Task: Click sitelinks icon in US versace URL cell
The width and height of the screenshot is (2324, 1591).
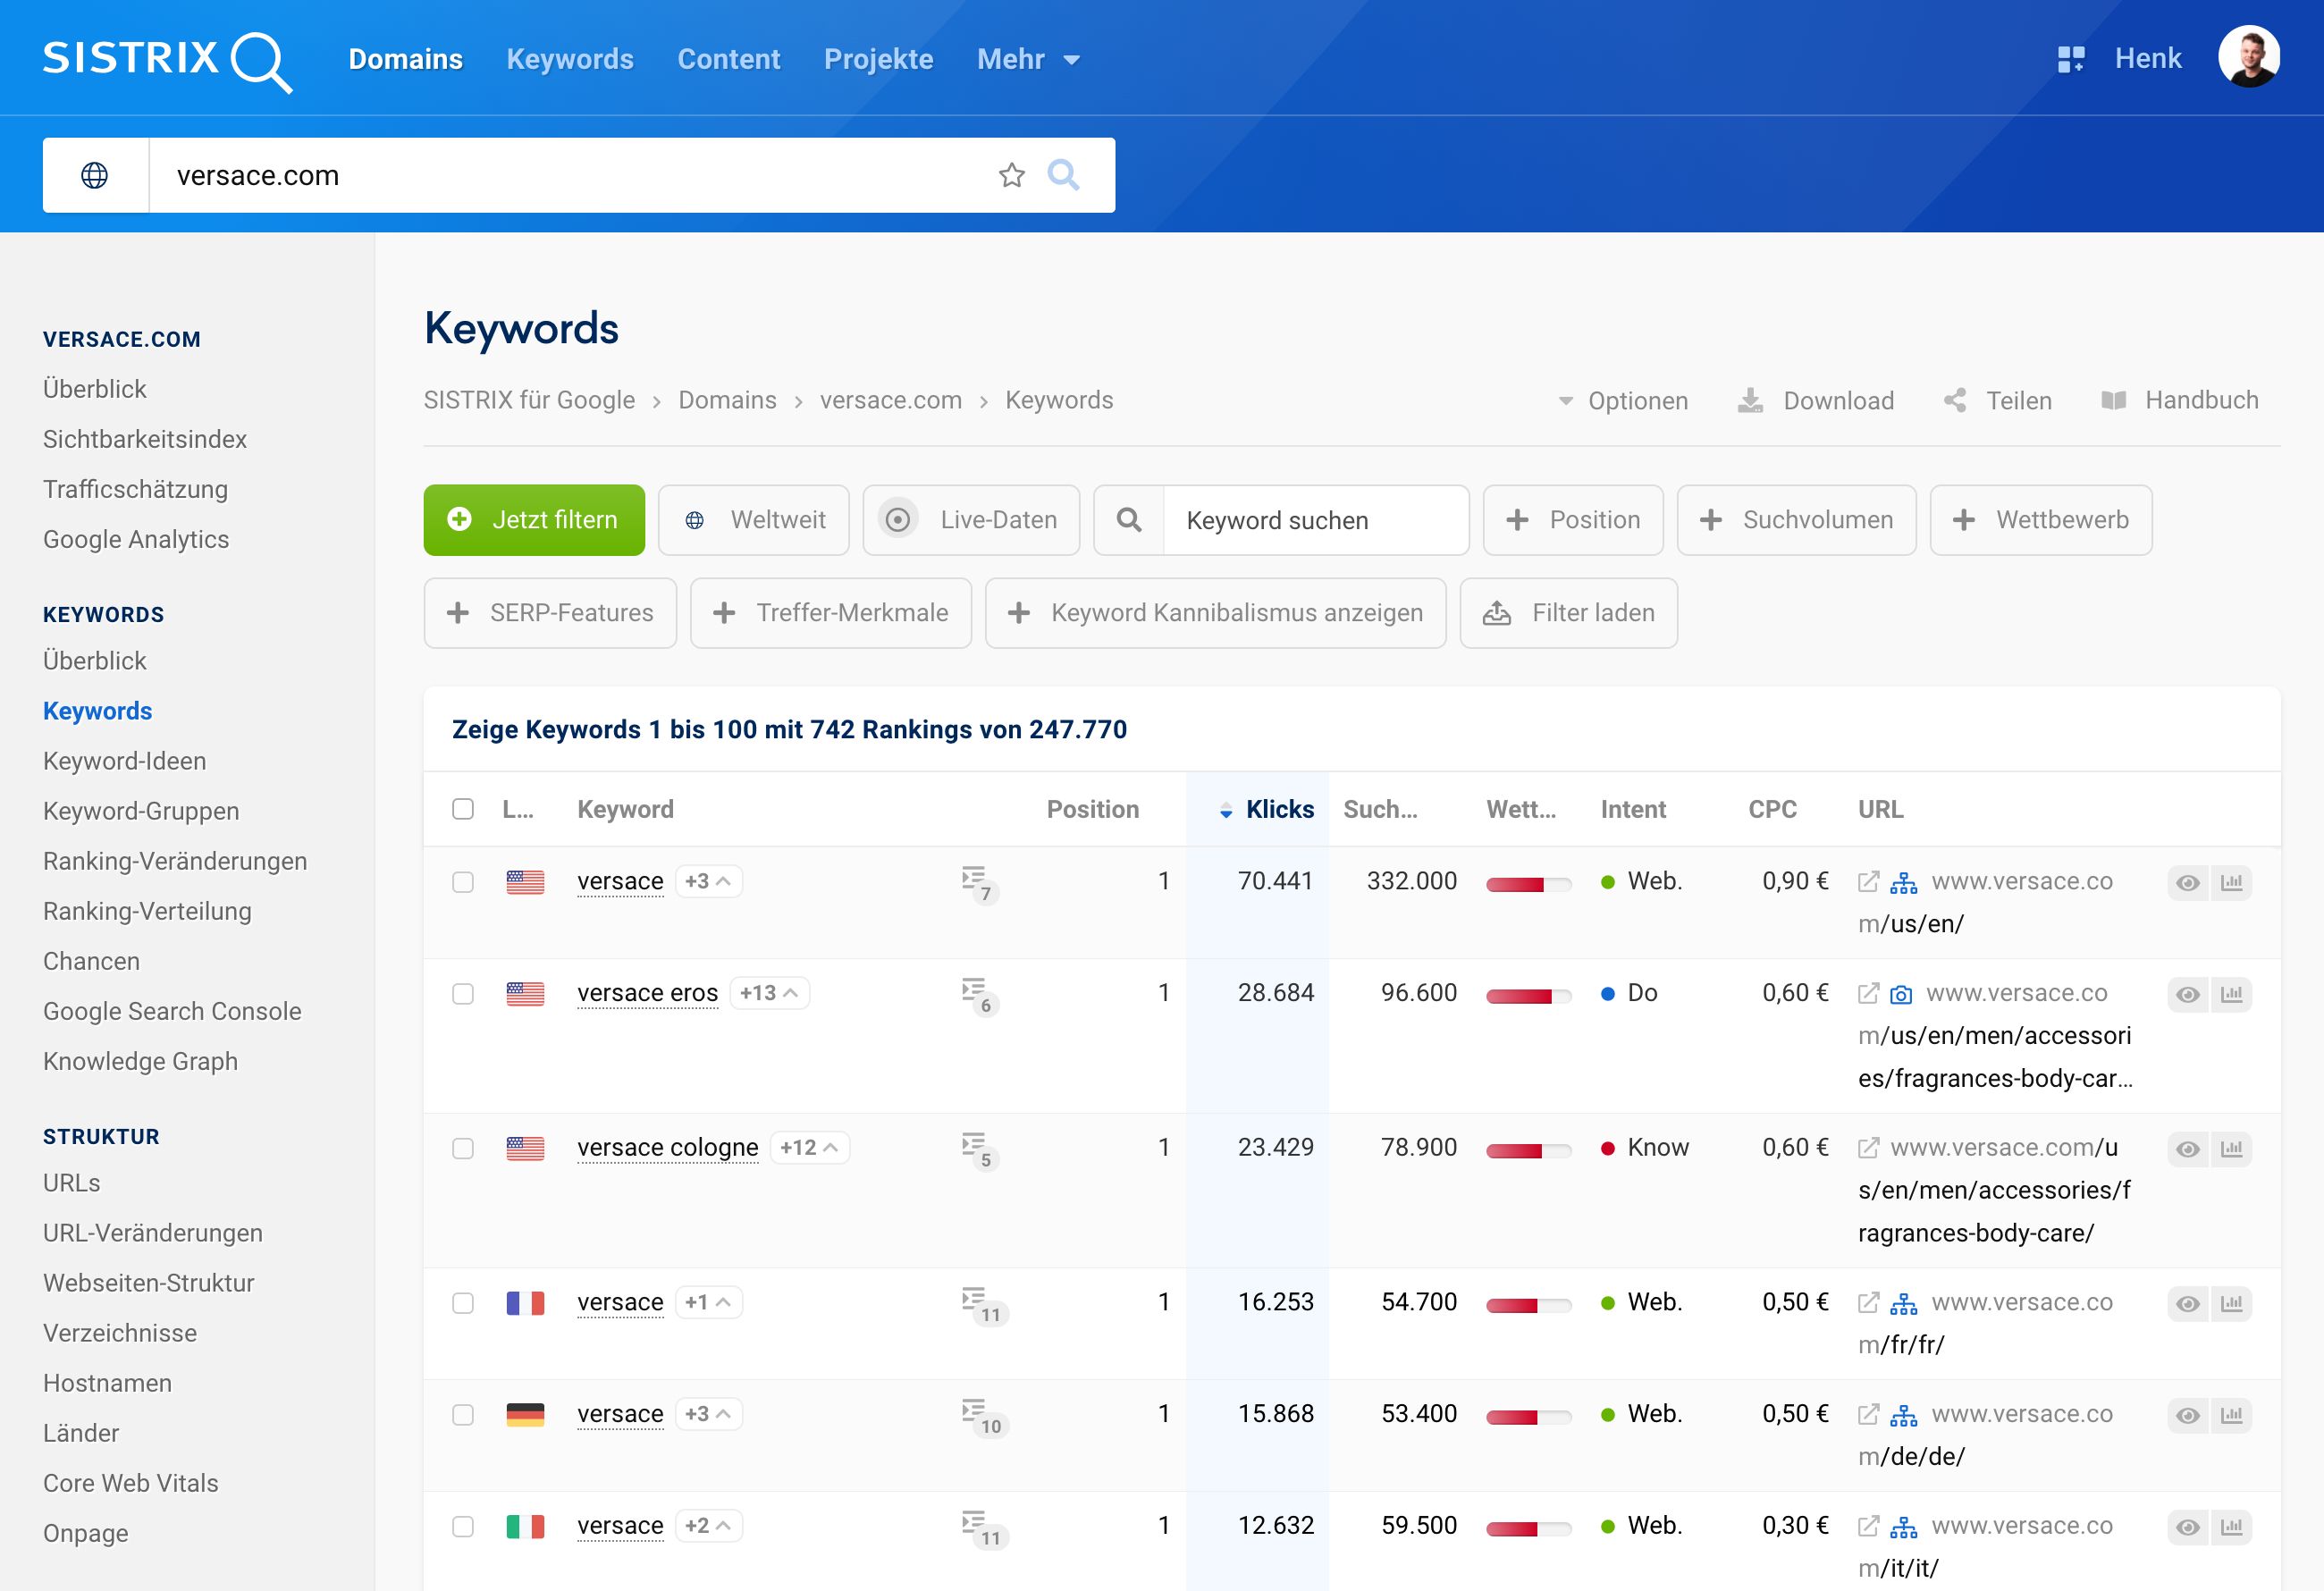Action: (1904, 882)
